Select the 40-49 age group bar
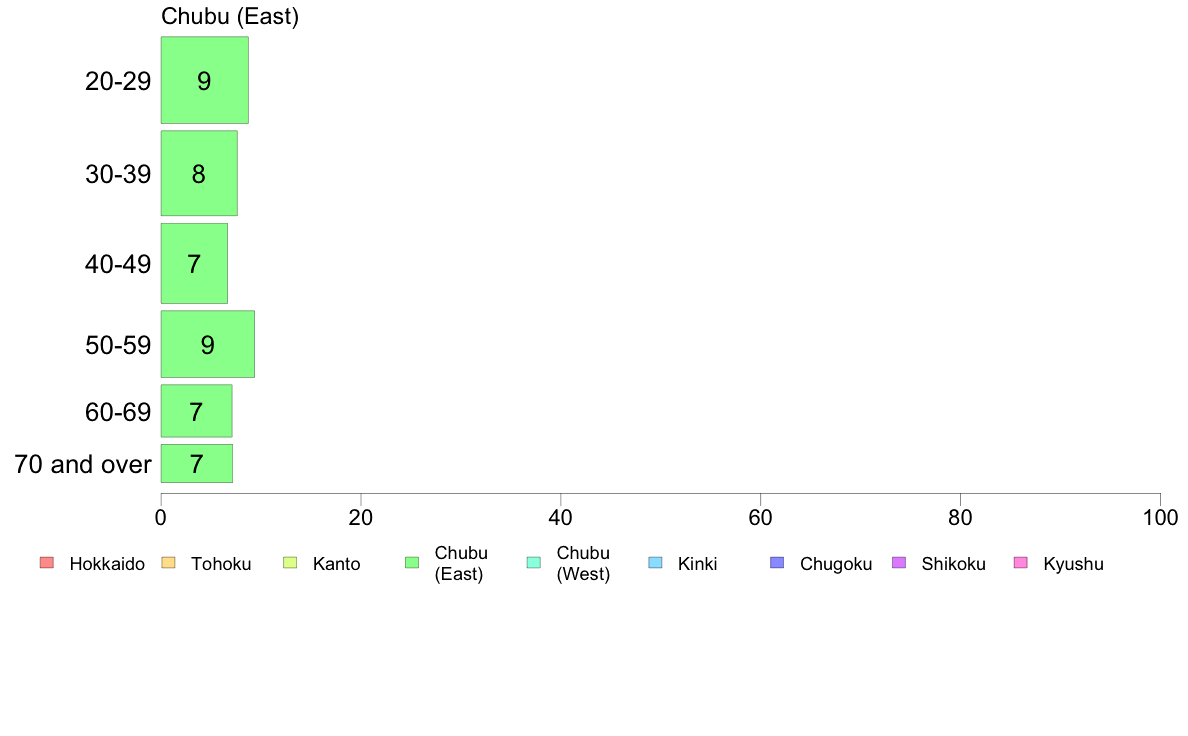 tap(194, 264)
